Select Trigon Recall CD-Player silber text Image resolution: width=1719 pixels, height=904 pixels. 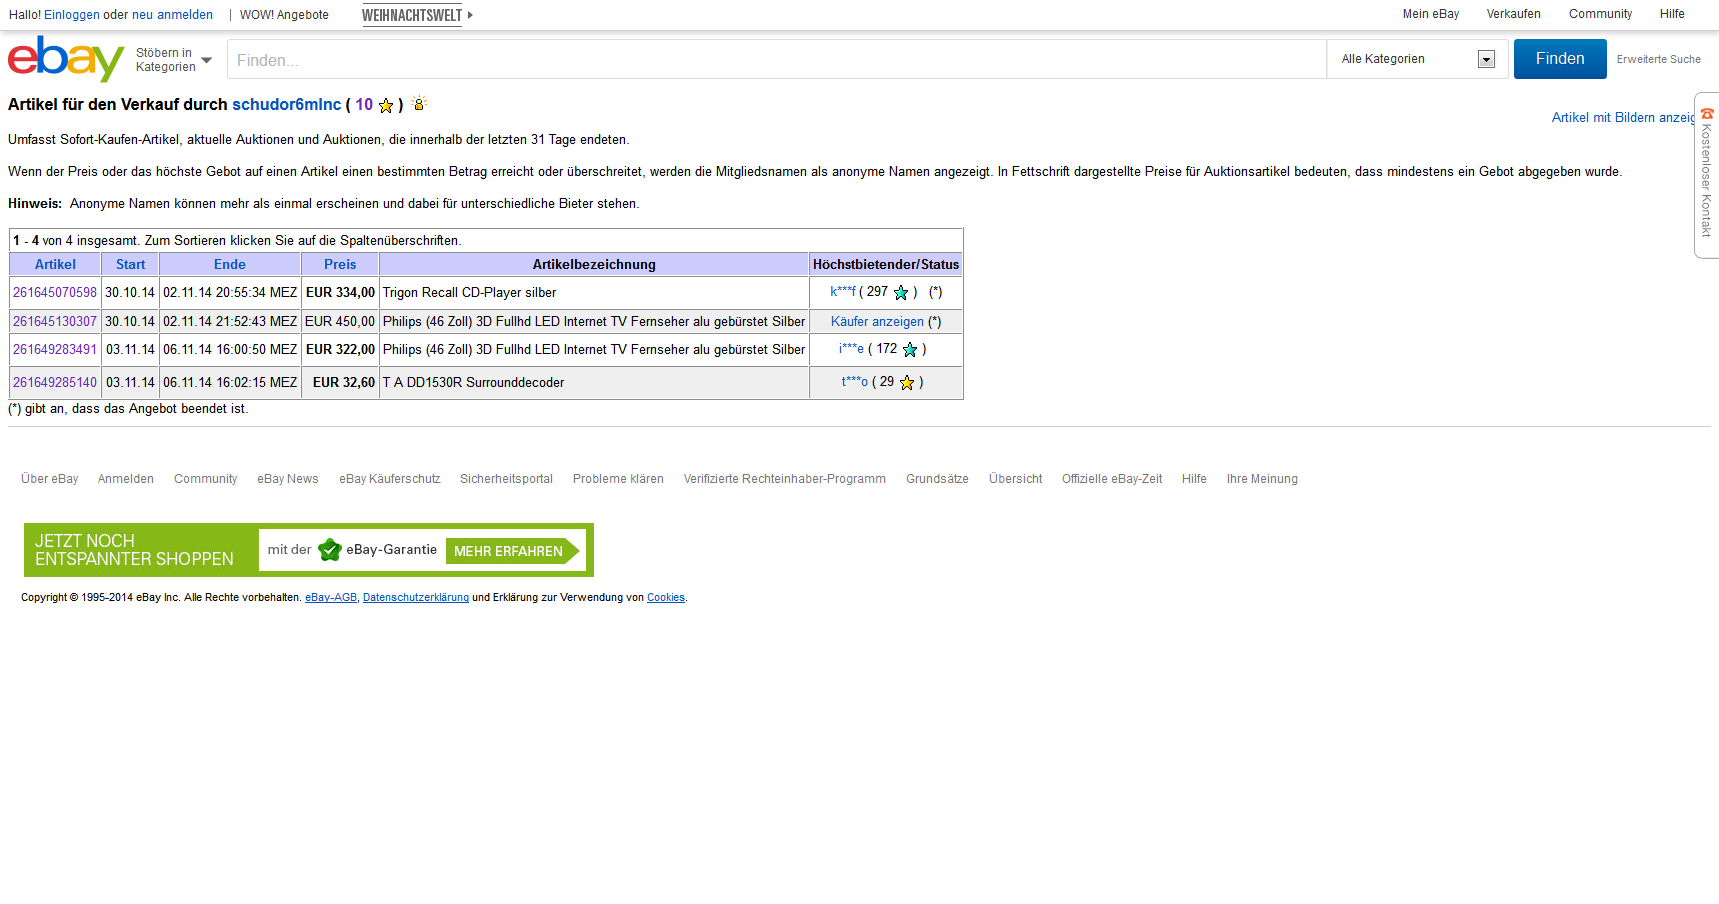tap(469, 293)
